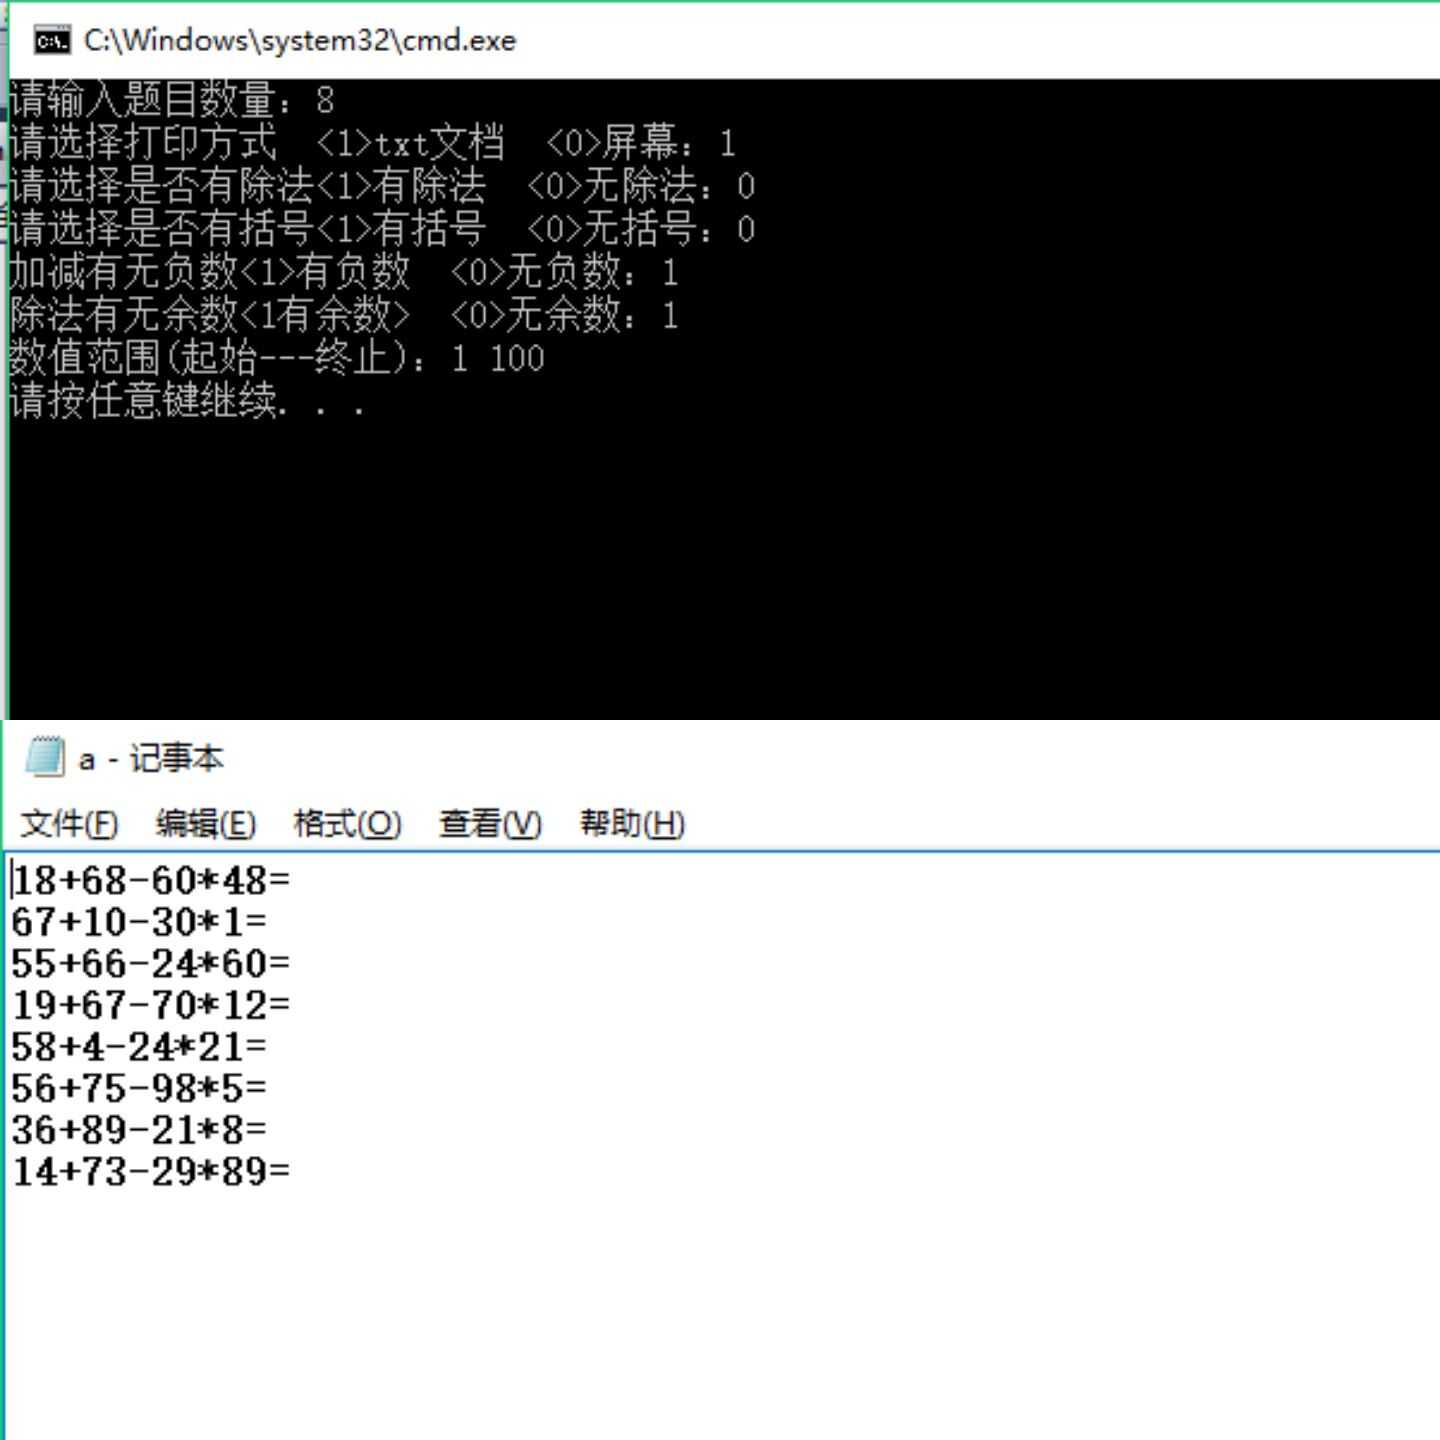
Task: Open the 编辑(E) menu in Notepad
Action: tap(206, 824)
